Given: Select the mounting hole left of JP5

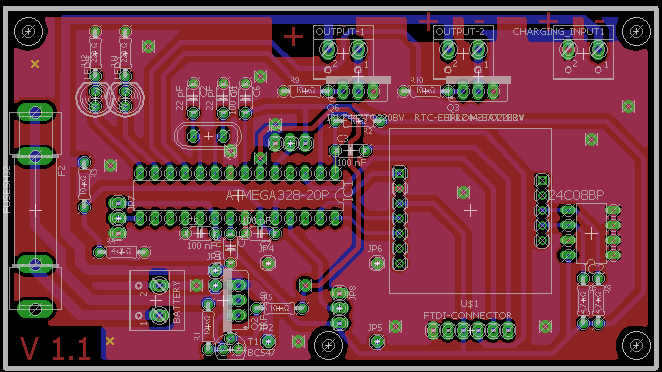Looking at the screenshot, I should (x=328, y=346).
